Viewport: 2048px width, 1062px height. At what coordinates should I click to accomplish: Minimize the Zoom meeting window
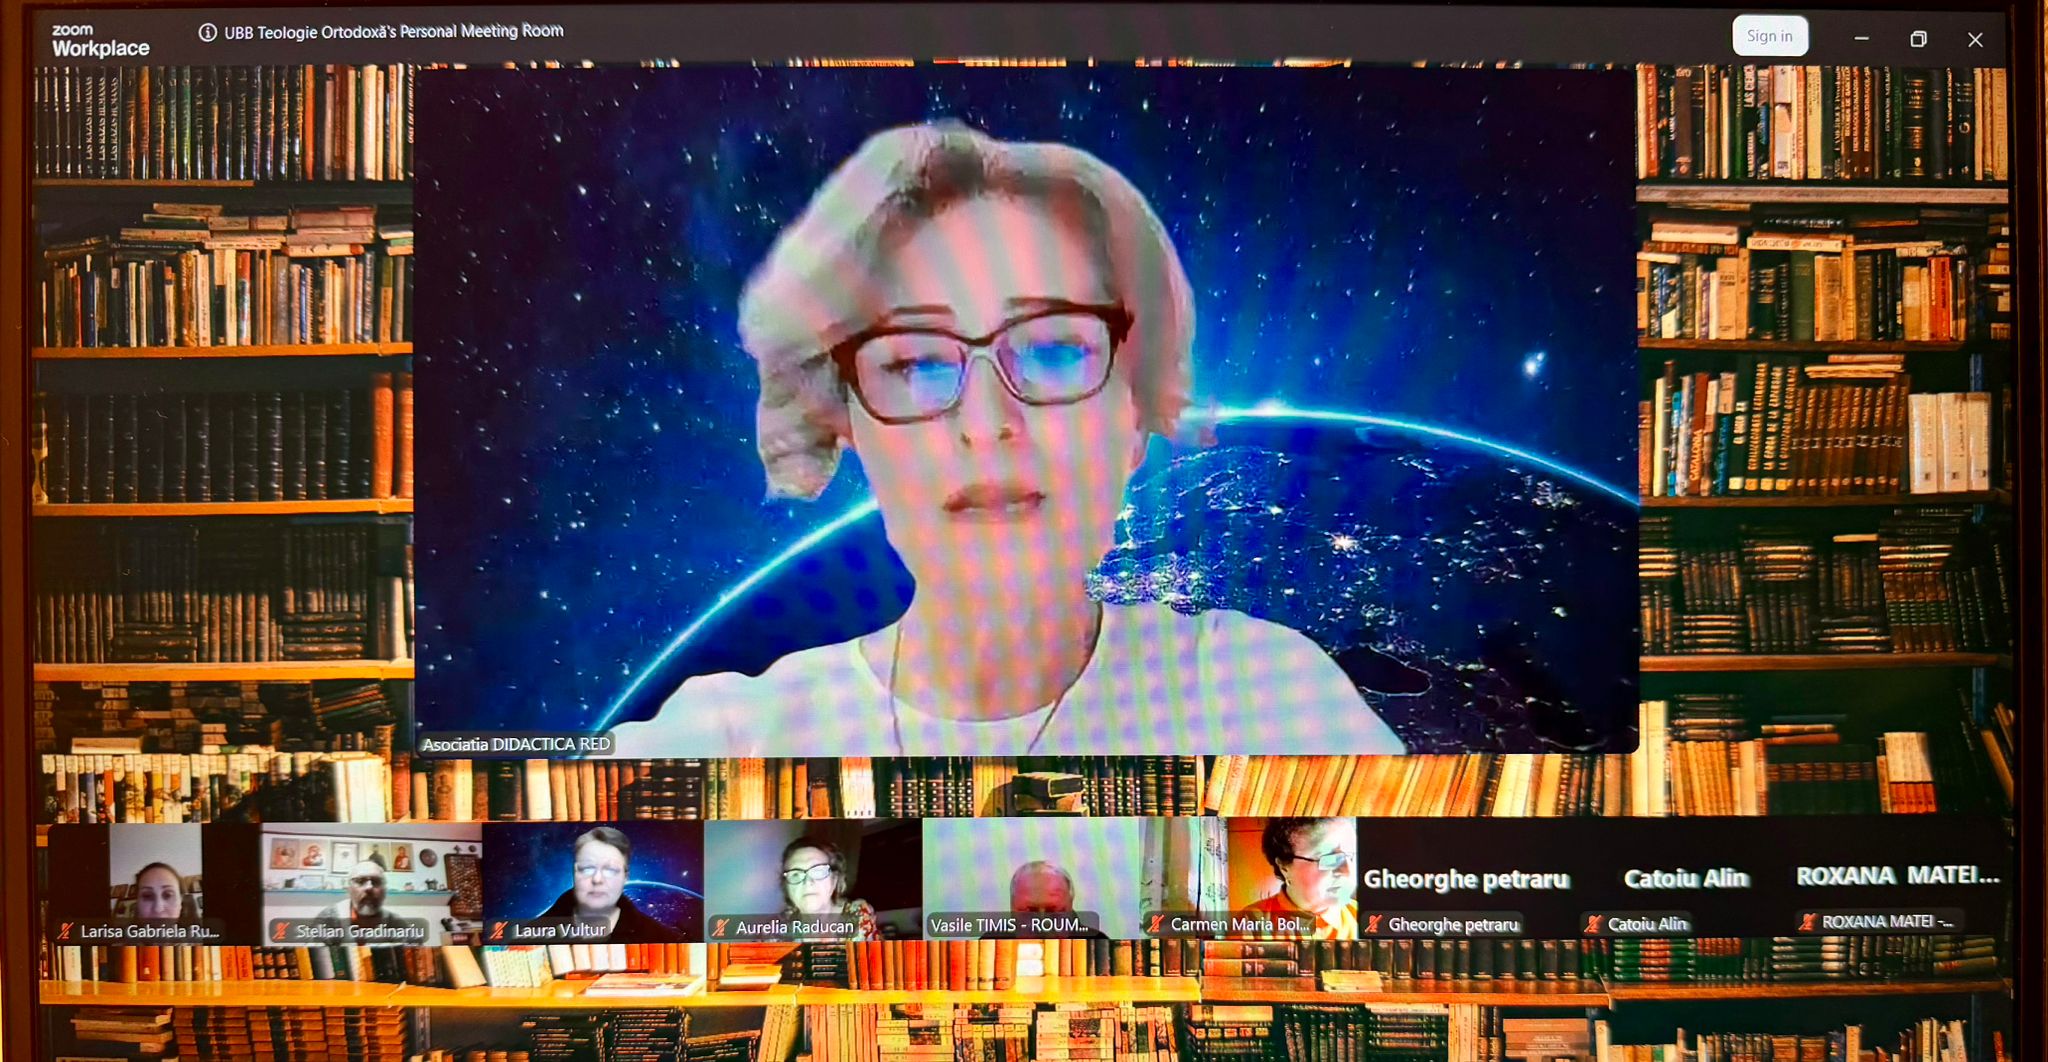tap(1861, 39)
